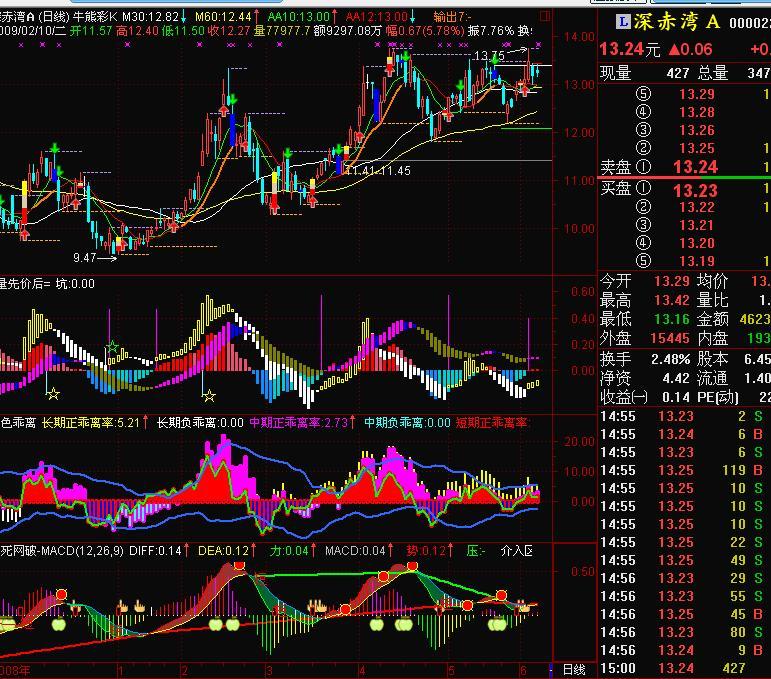Viewport: 771px width, 679px height.
Task: Click the circled 1 icon in 卖盘 row
Action: pyautogui.click(x=642, y=167)
